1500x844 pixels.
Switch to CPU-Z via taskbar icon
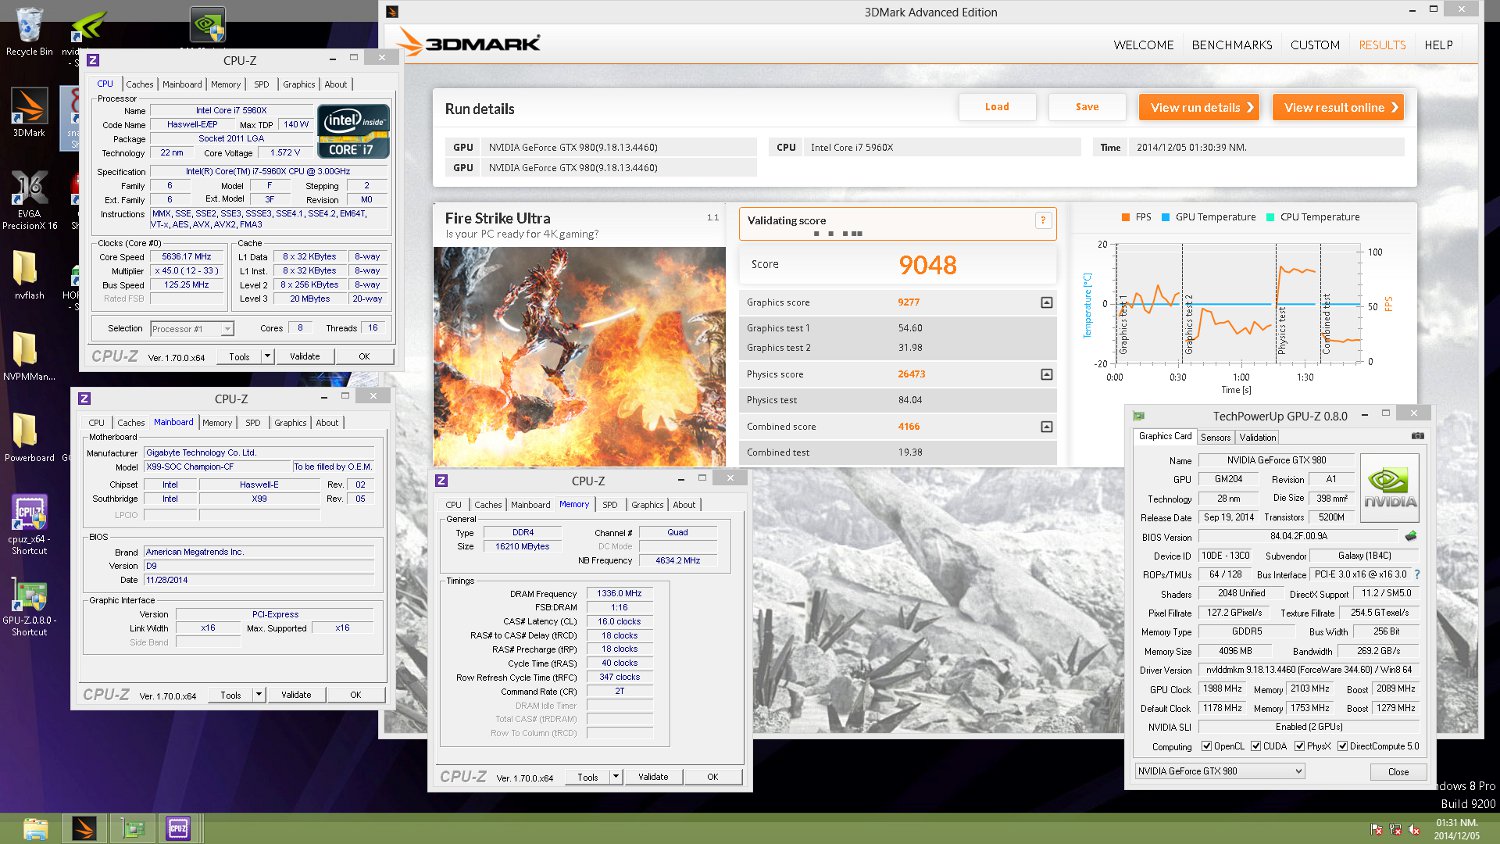pos(179,829)
